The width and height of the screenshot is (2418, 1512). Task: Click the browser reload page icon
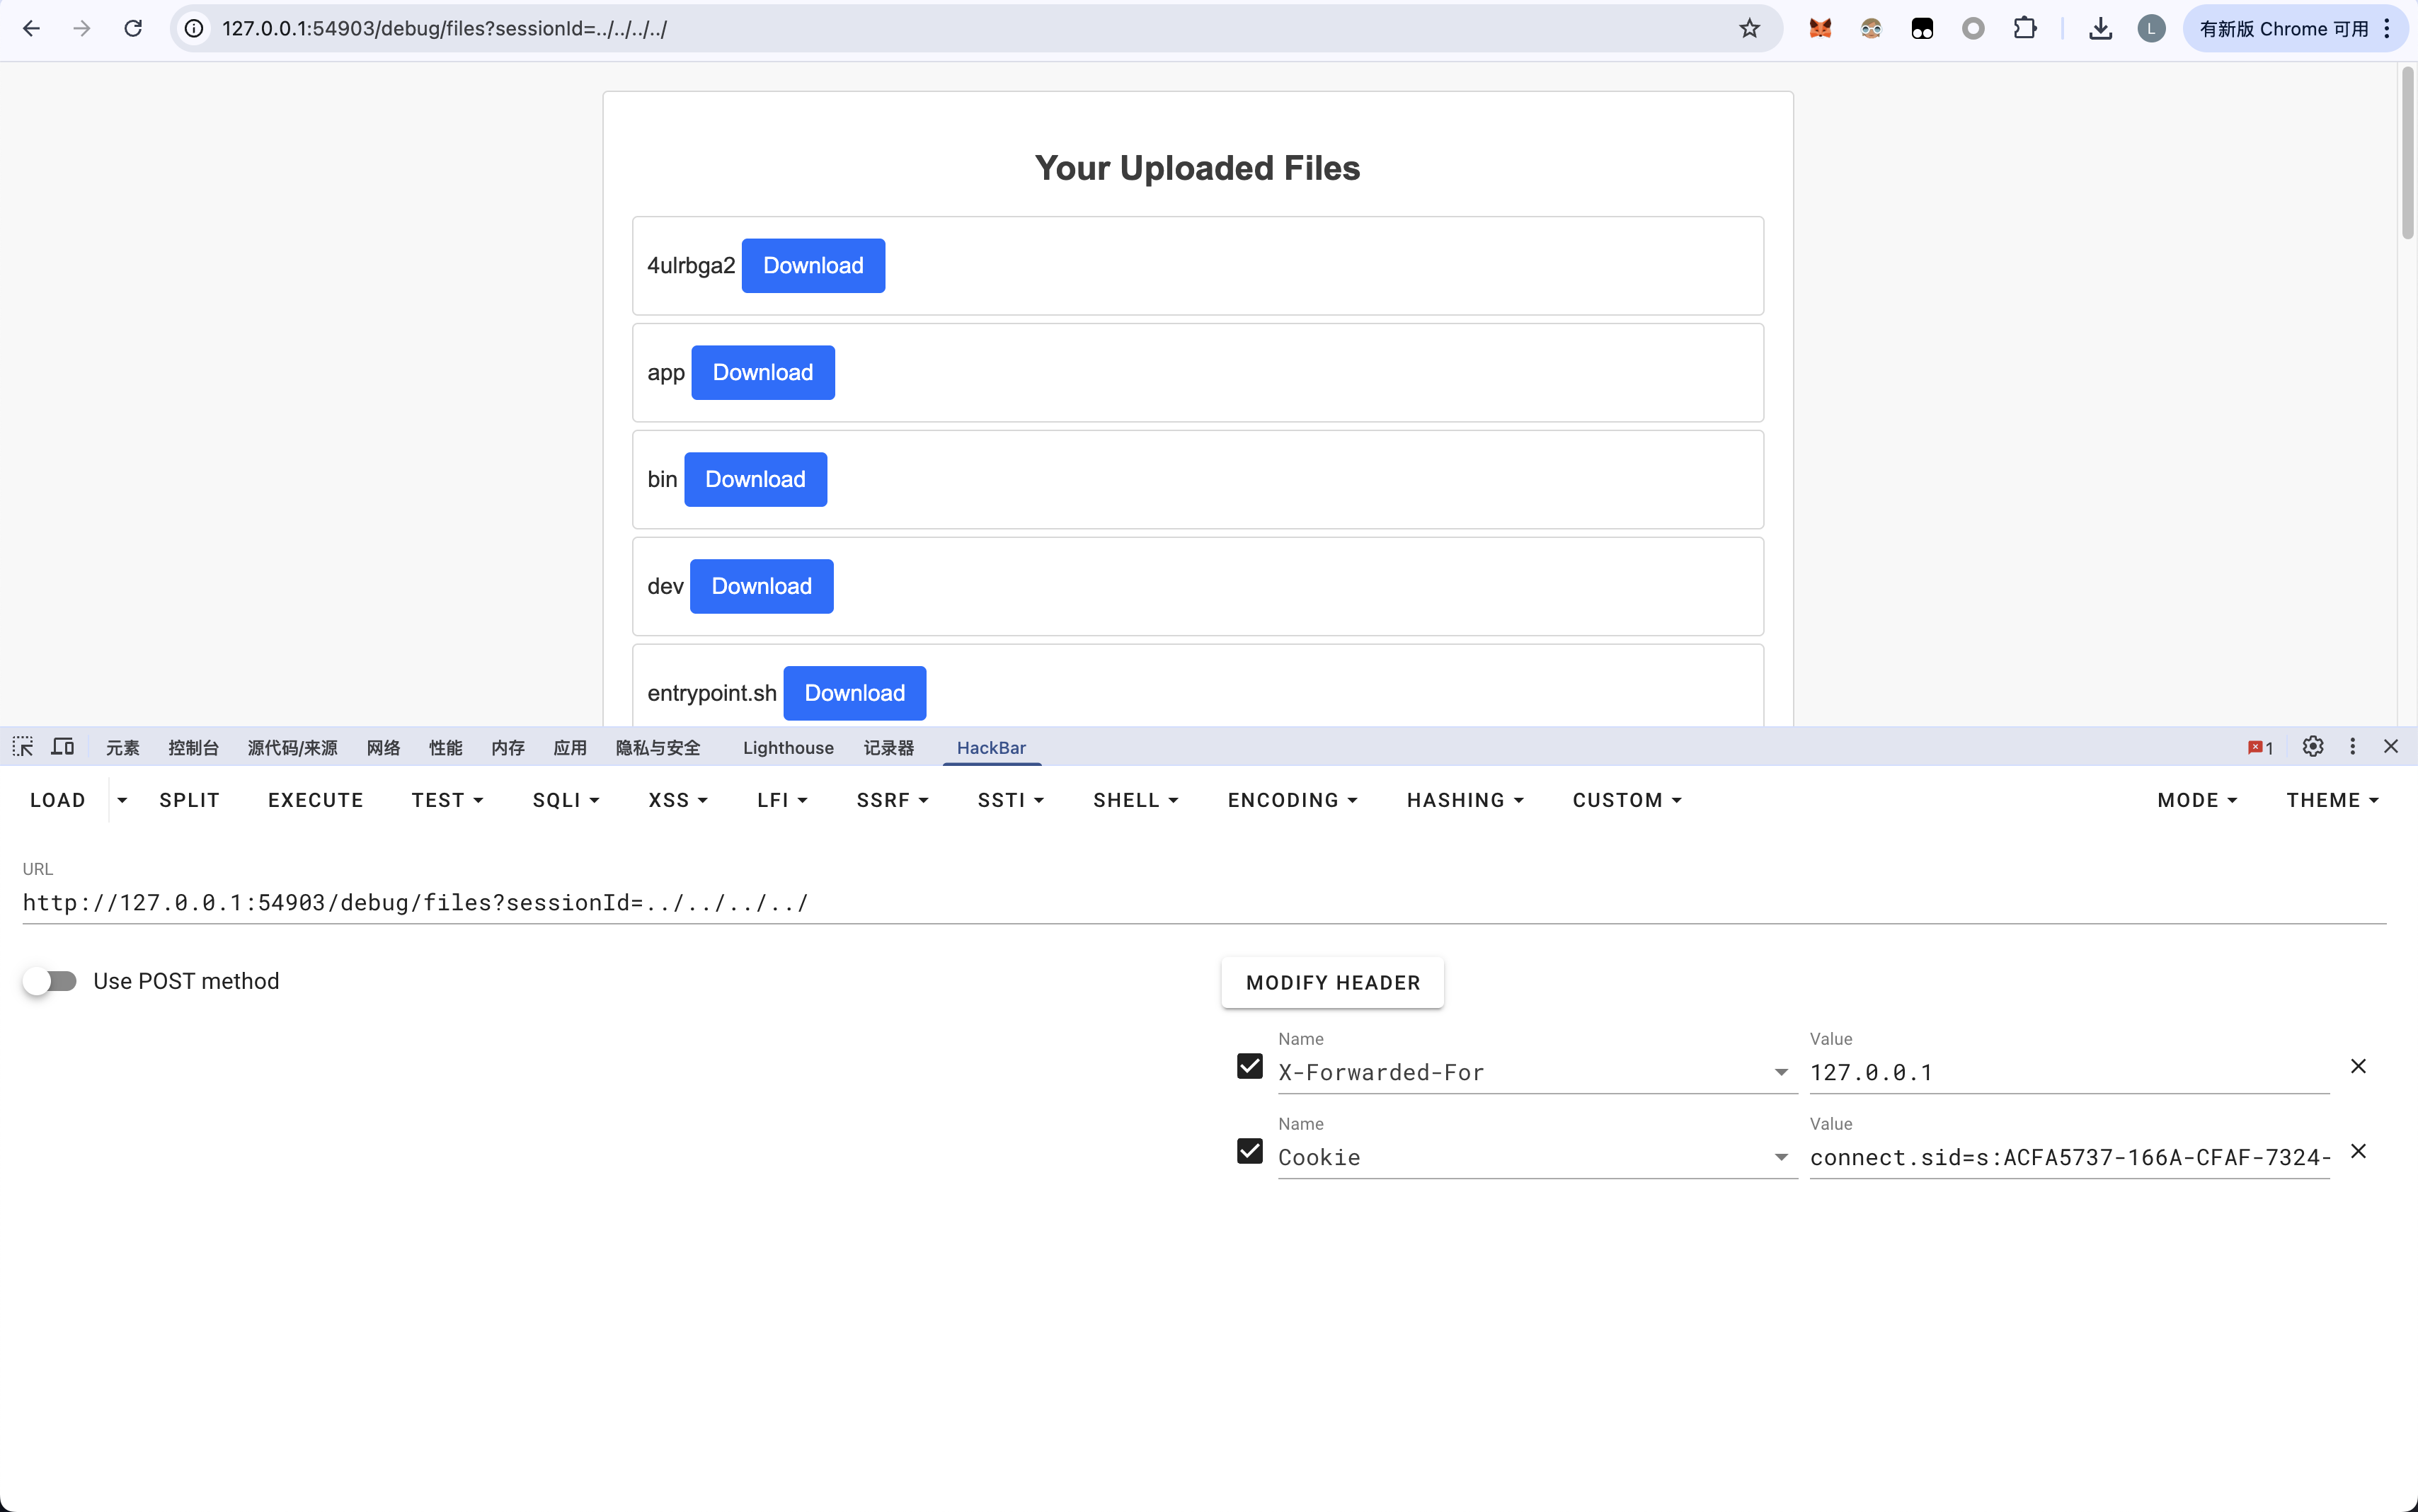(133, 28)
